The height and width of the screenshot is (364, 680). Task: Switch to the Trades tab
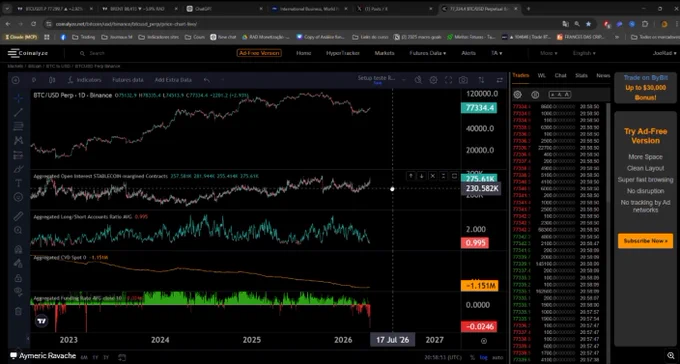(x=520, y=75)
